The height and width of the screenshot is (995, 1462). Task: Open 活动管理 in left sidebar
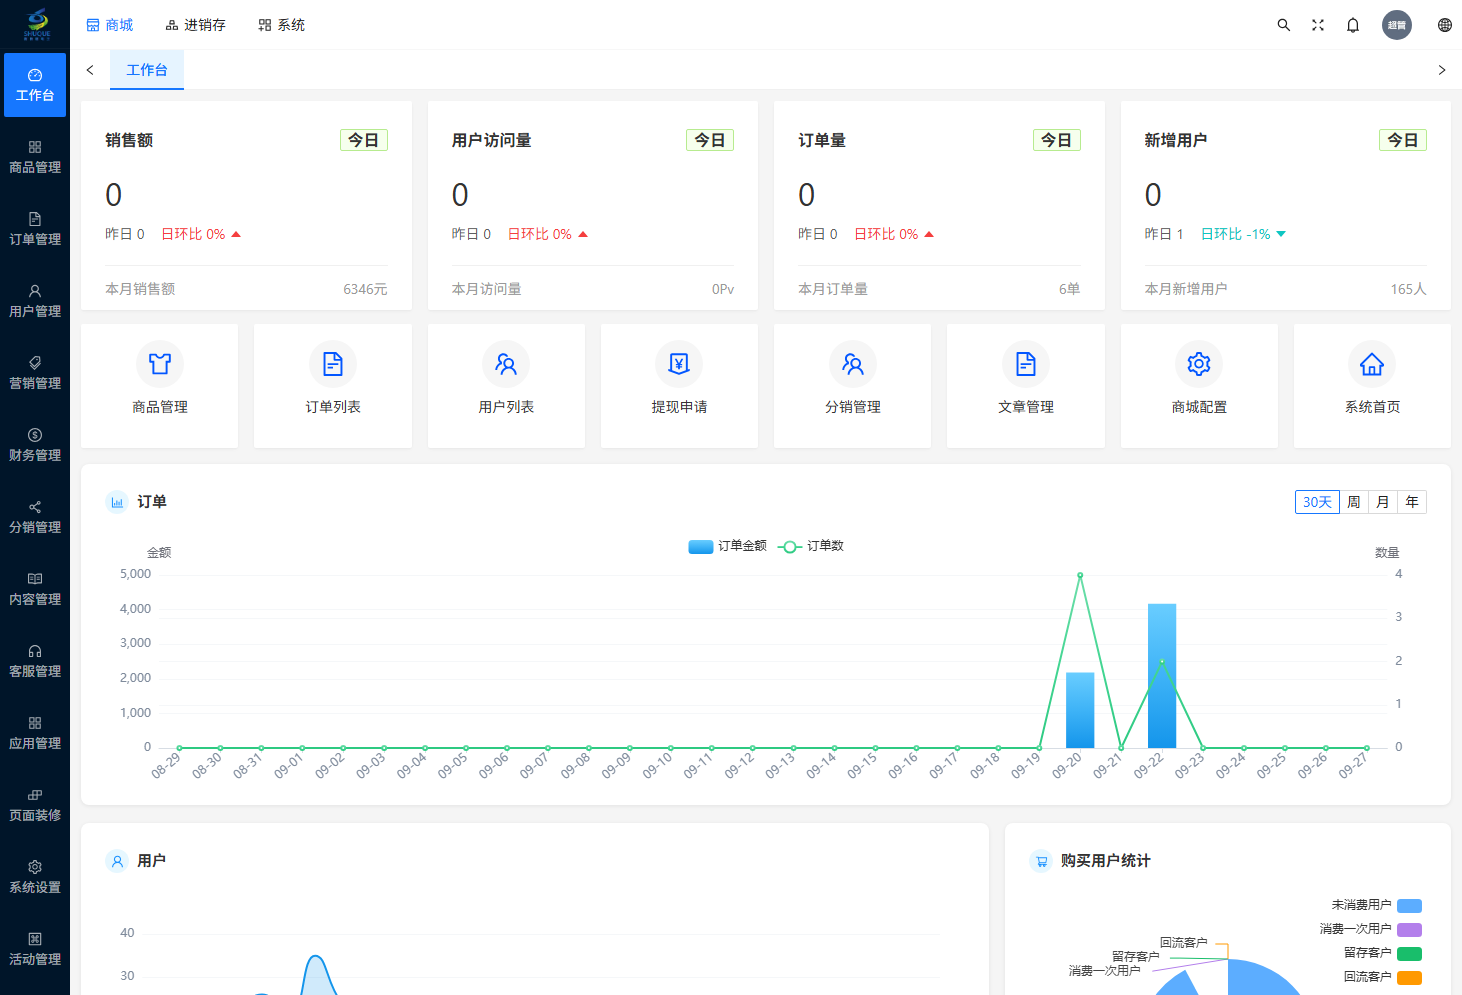point(35,949)
